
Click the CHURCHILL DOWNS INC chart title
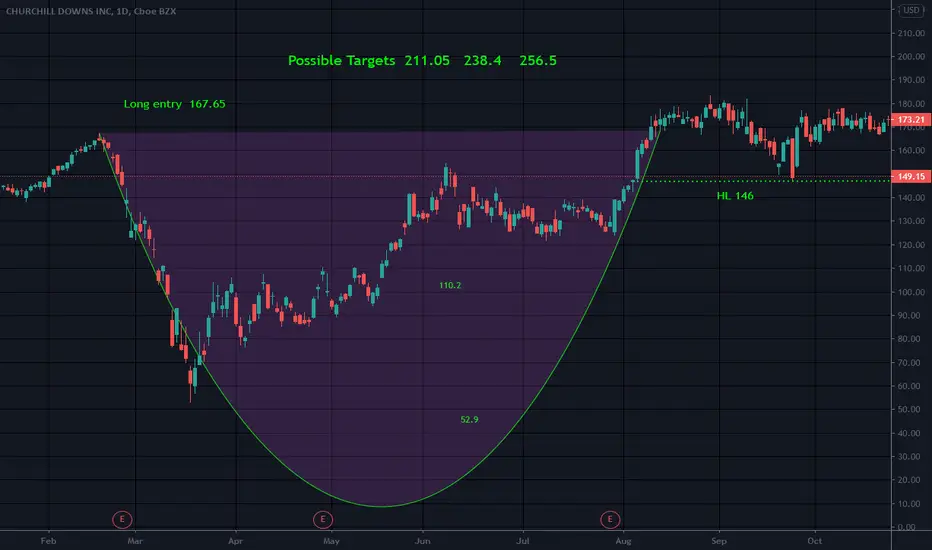tap(91, 11)
